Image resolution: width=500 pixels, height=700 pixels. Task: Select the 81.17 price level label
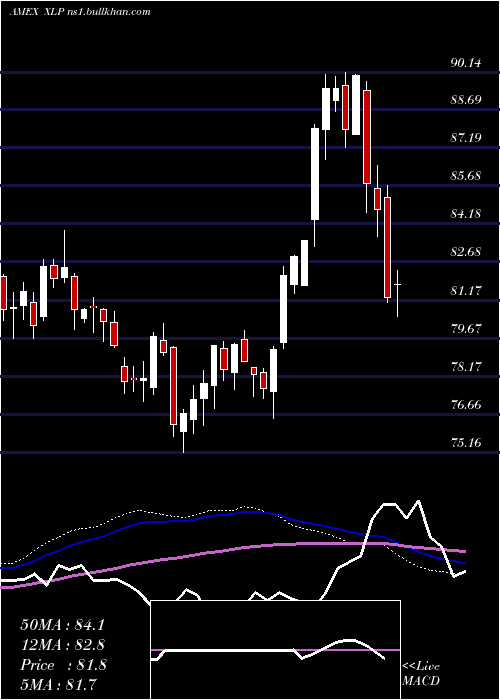(x=466, y=291)
